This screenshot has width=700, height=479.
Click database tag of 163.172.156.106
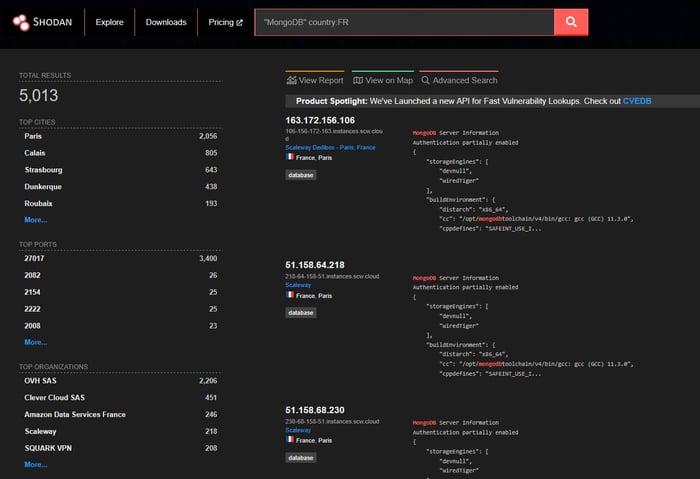click(300, 175)
